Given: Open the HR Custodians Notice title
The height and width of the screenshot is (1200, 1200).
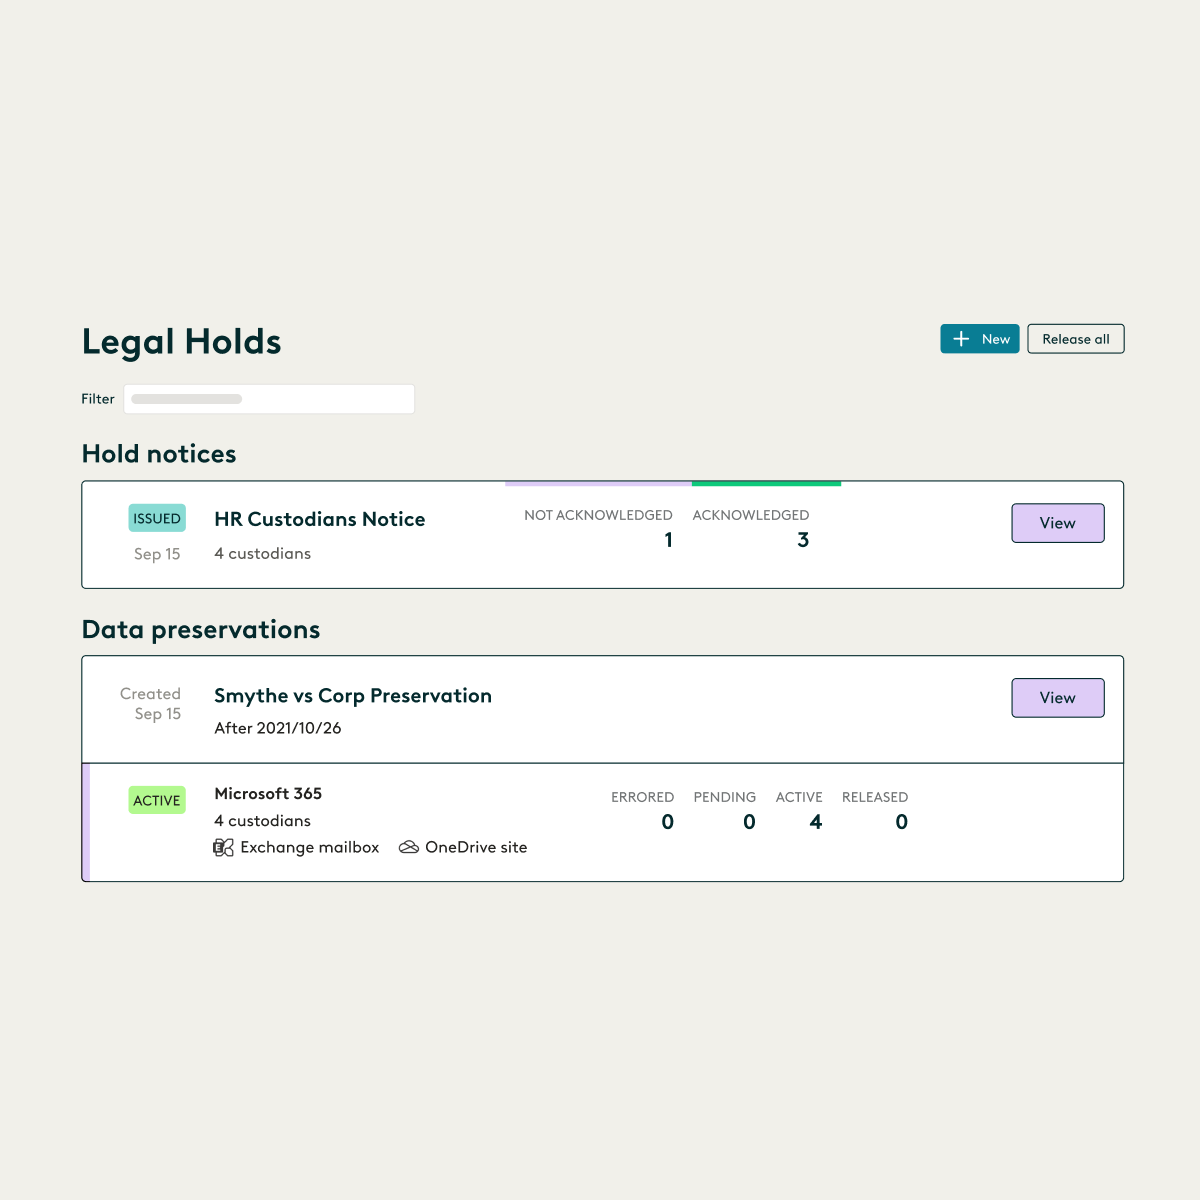Looking at the screenshot, I should 319,519.
